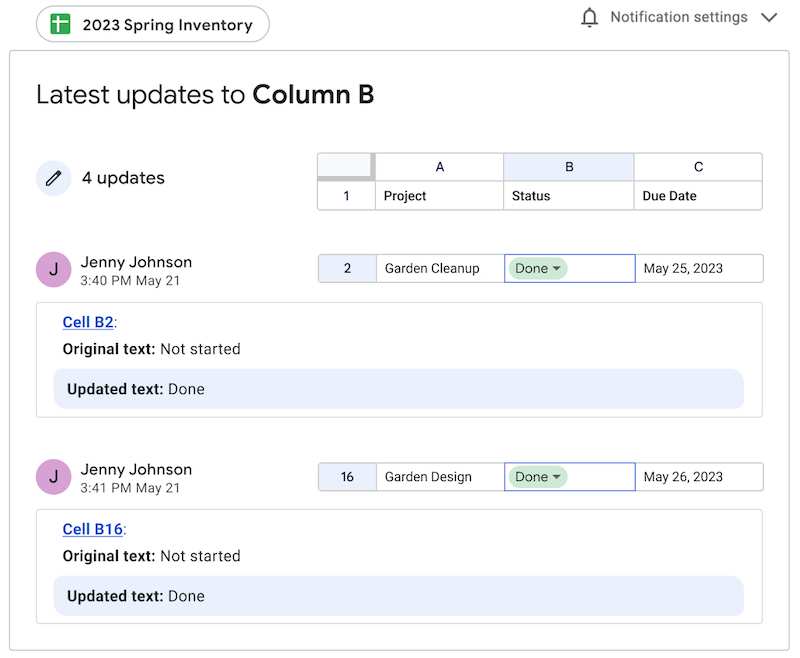Click 'Updated text: Done' under Cell B2

click(398, 389)
